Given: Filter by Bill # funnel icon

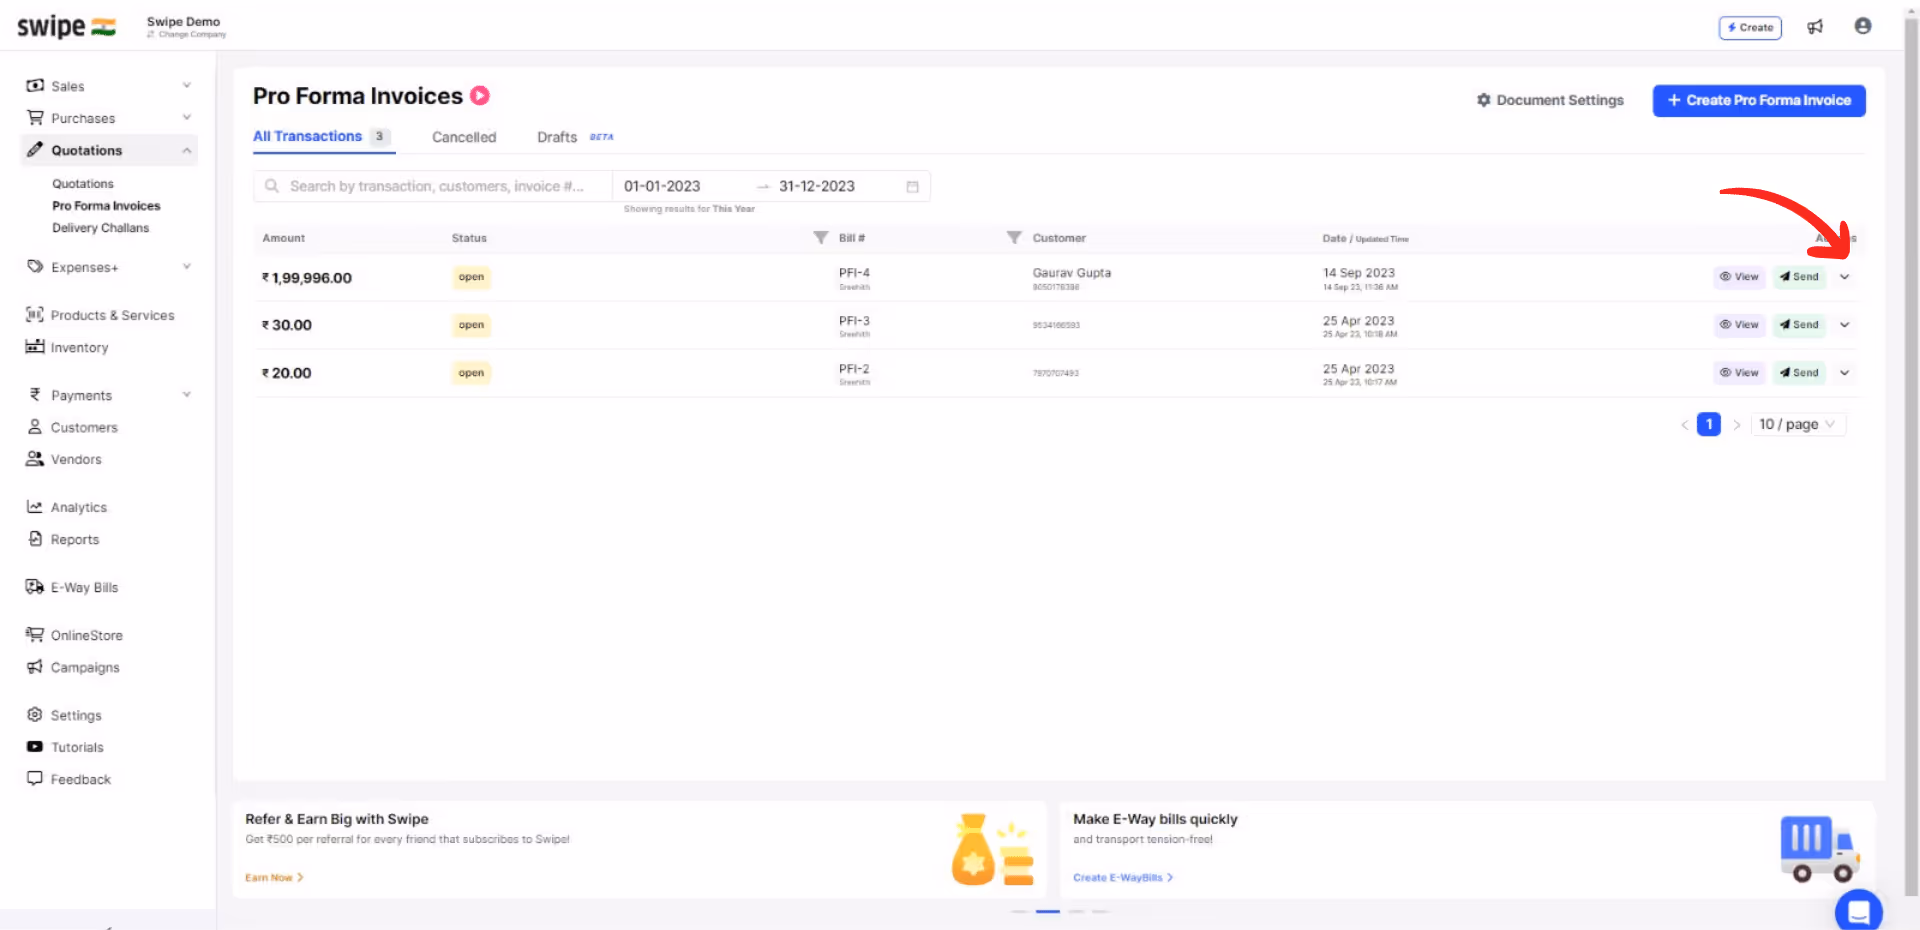Looking at the screenshot, I should 1014,237.
